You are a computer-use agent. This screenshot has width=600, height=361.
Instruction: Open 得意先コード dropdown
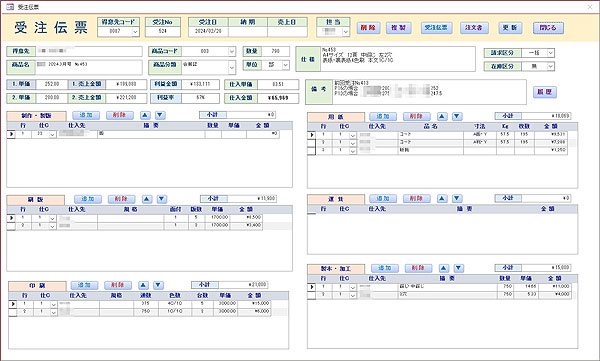pos(135,32)
